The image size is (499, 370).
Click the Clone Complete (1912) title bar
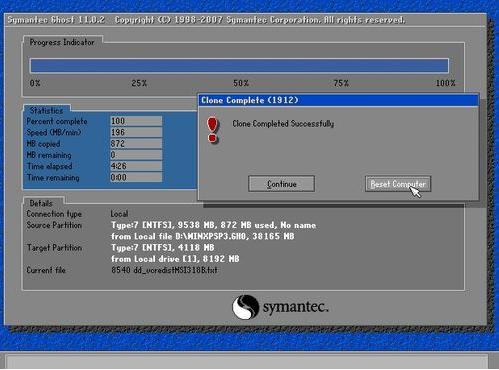pyautogui.click(x=338, y=100)
